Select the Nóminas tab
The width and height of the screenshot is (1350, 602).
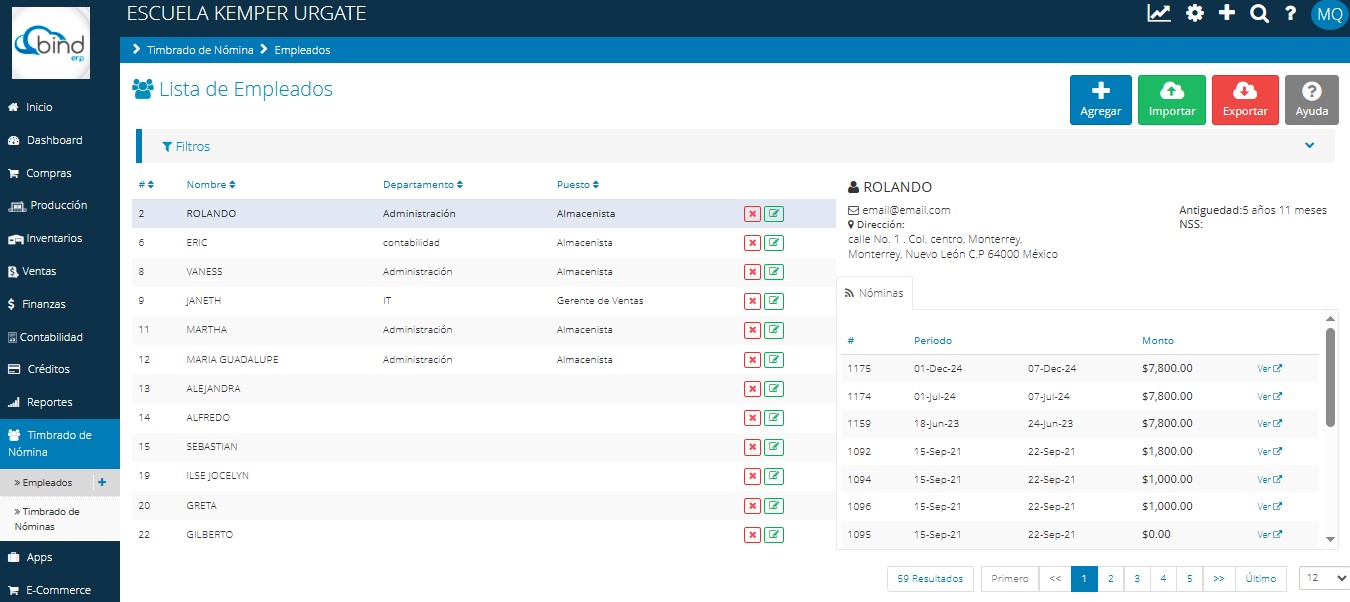[x=874, y=293]
